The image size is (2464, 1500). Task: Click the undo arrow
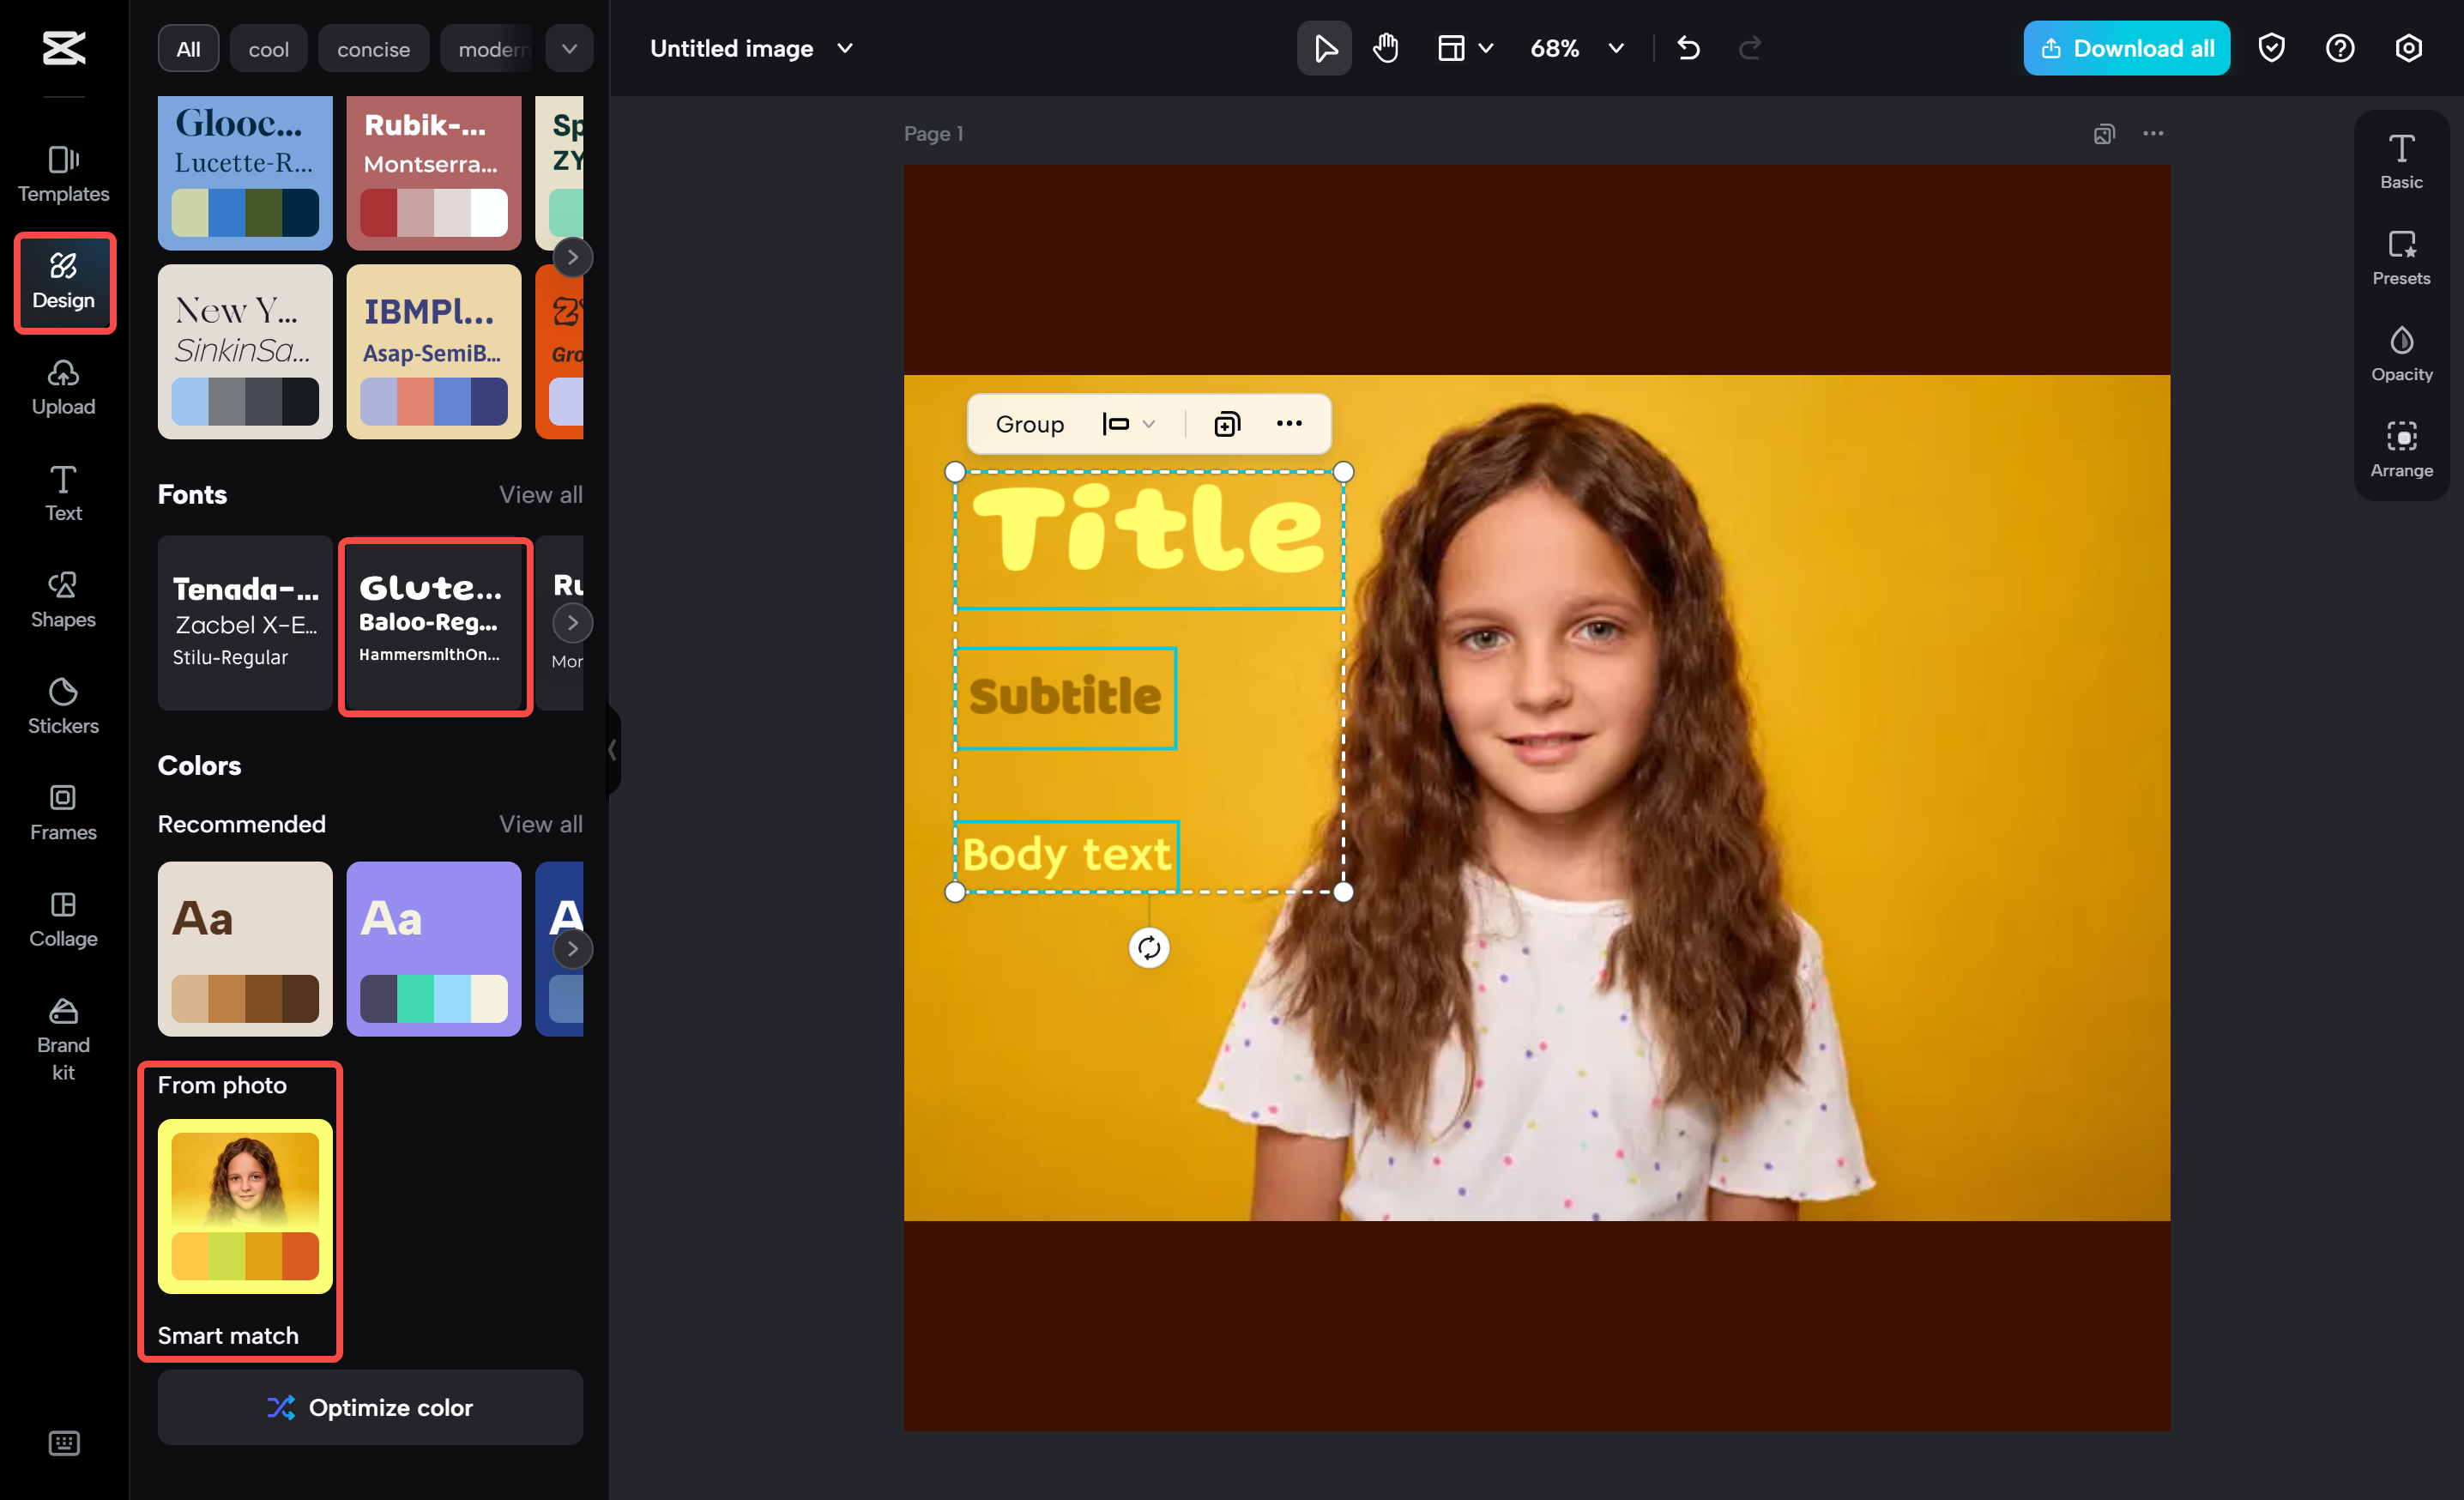[1688, 48]
